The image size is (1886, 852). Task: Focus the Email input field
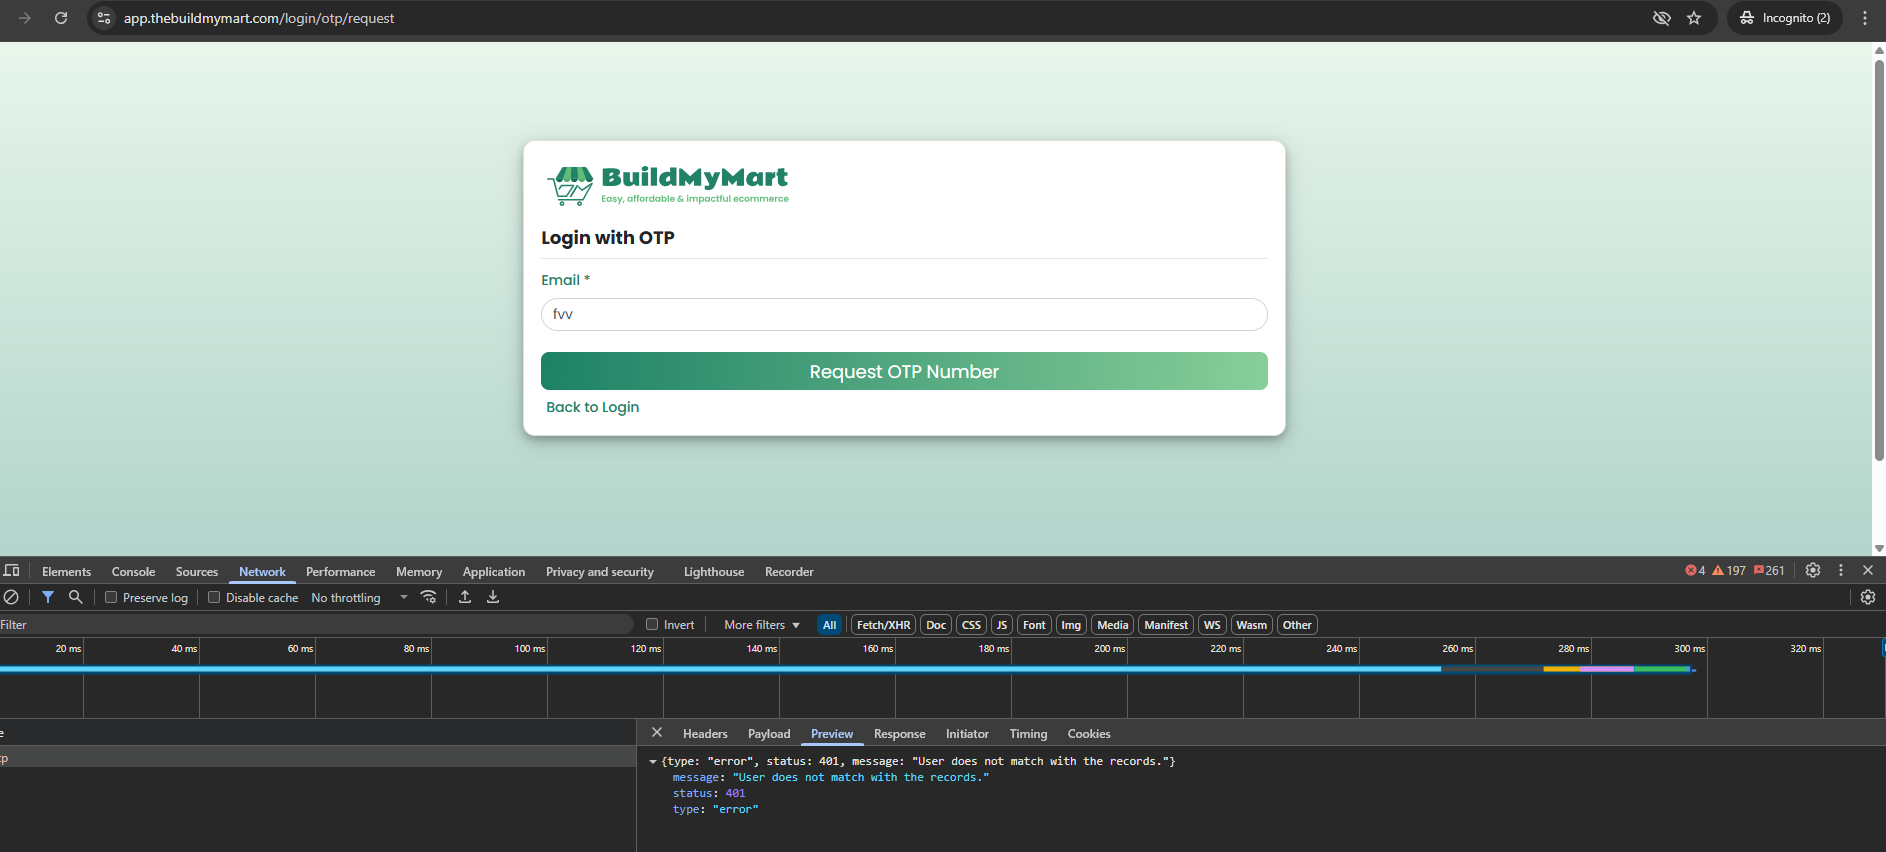point(904,314)
